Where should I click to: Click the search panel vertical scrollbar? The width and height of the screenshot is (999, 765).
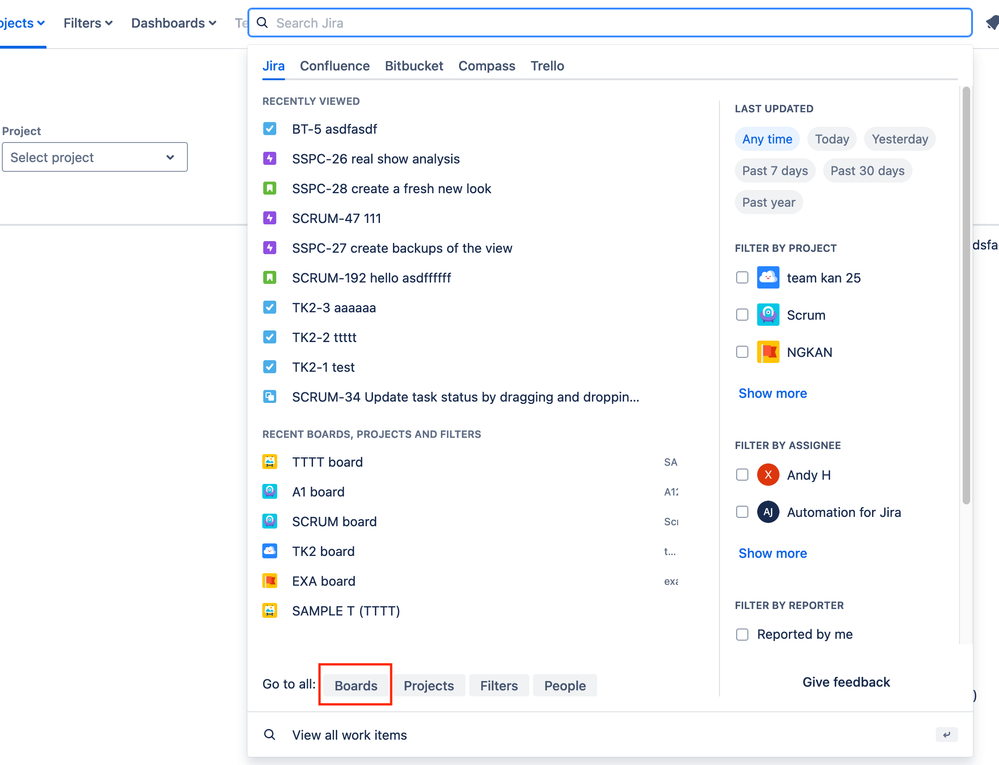(966, 296)
